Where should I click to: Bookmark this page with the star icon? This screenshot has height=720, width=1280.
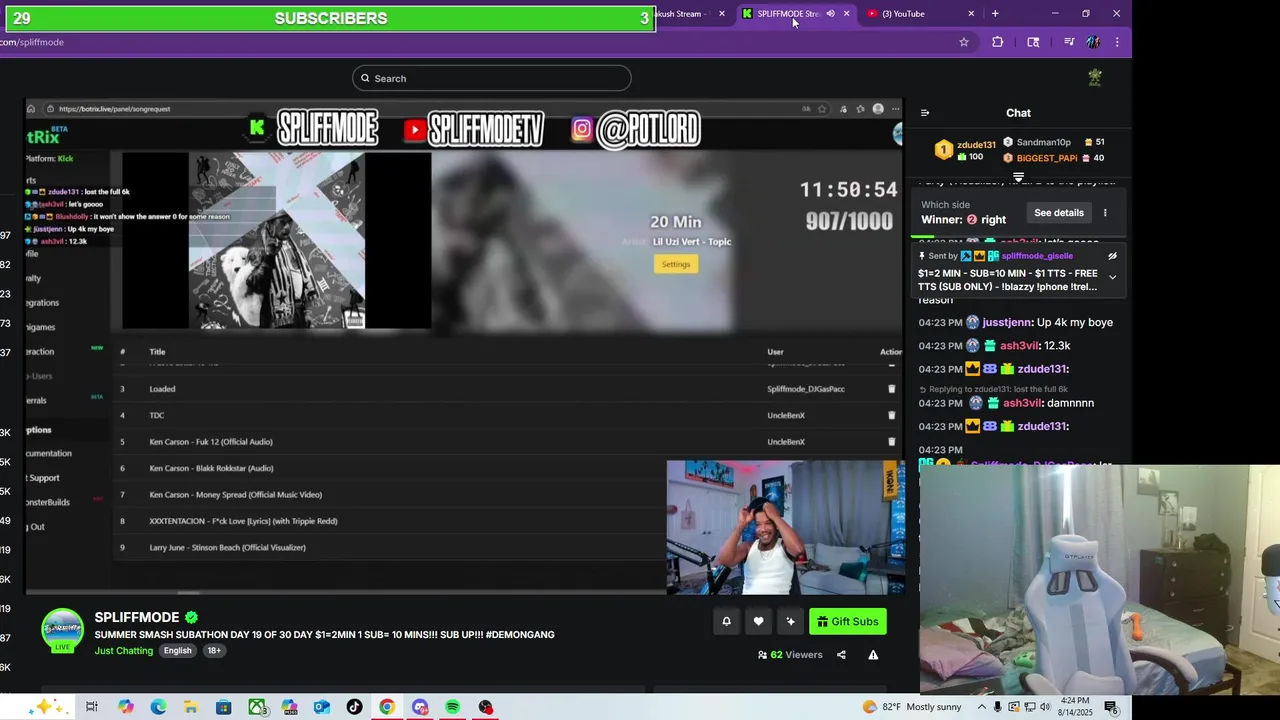pos(964,42)
